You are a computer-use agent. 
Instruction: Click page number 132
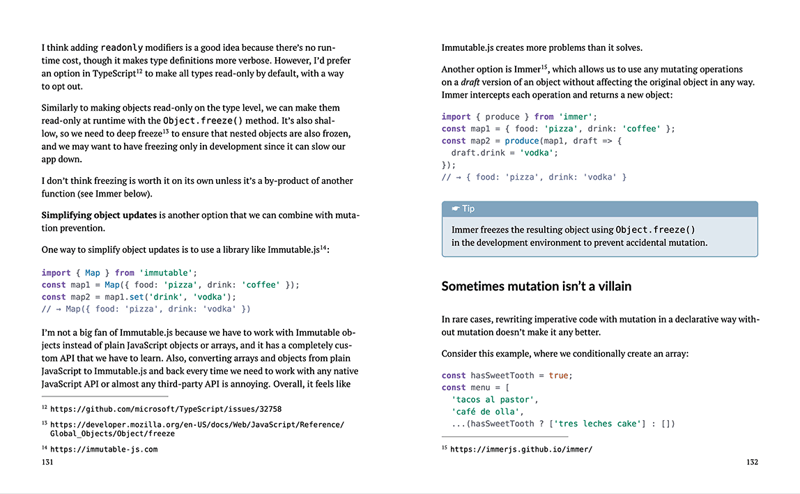pyautogui.click(x=752, y=462)
